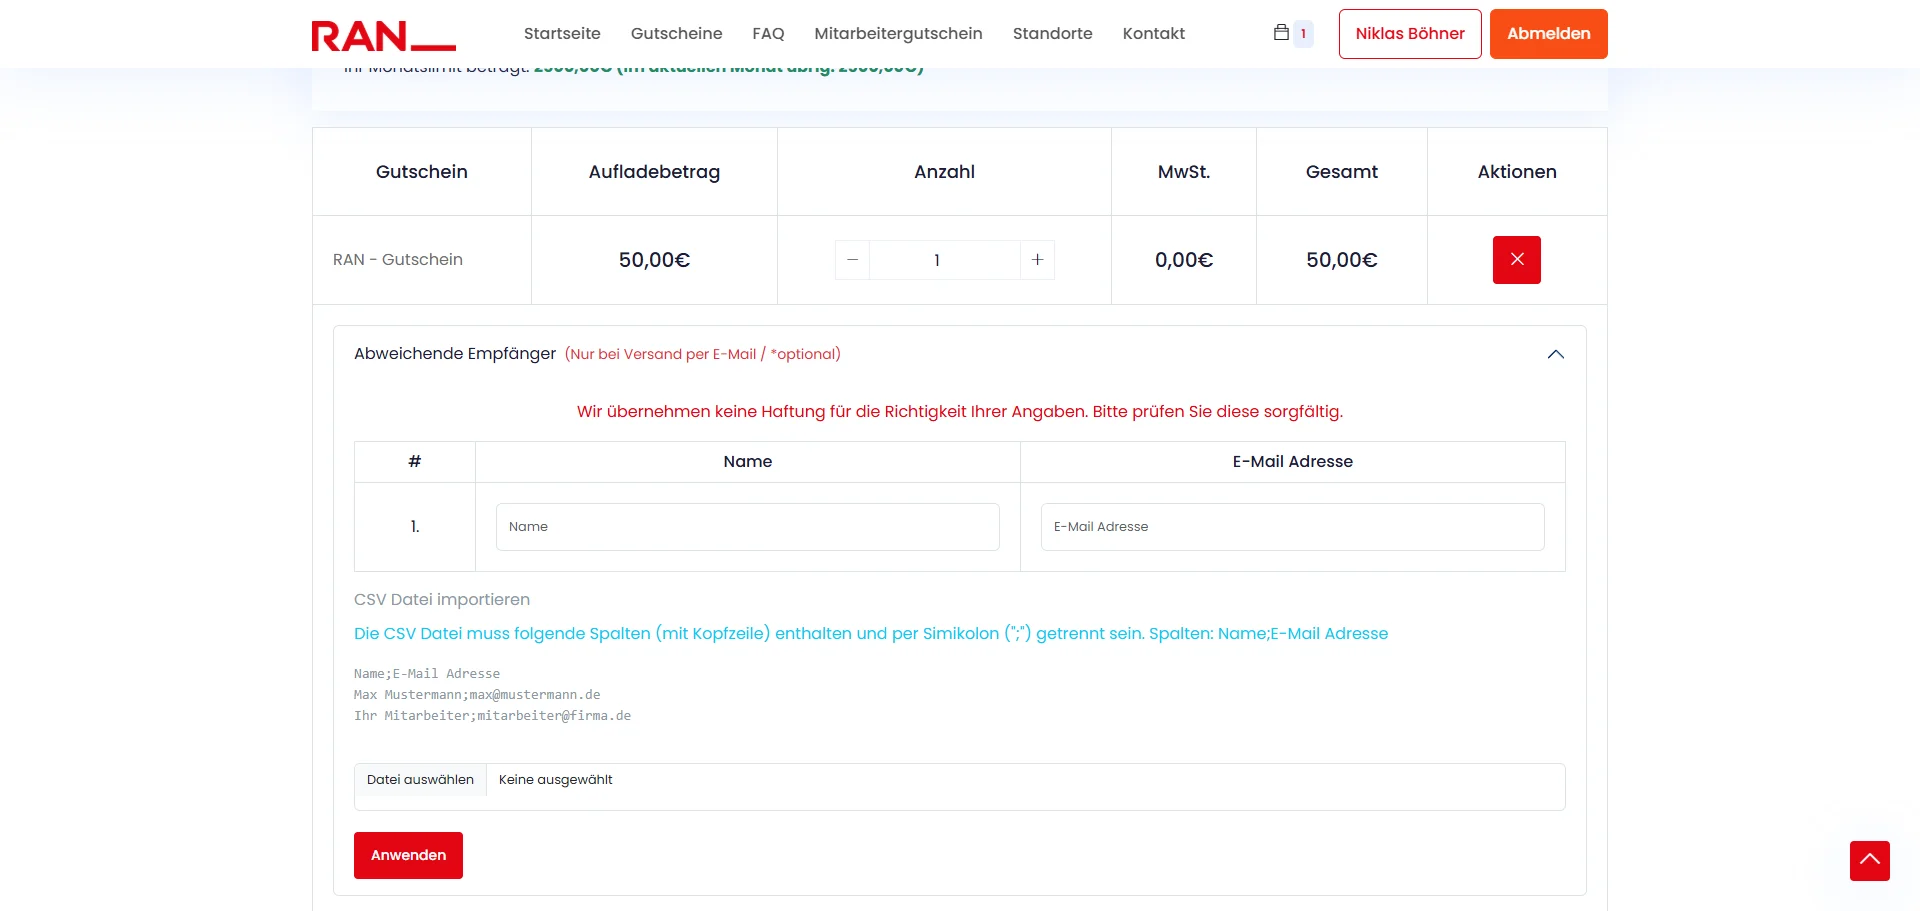
Task: Click the Anwenden button
Action: (408, 855)
